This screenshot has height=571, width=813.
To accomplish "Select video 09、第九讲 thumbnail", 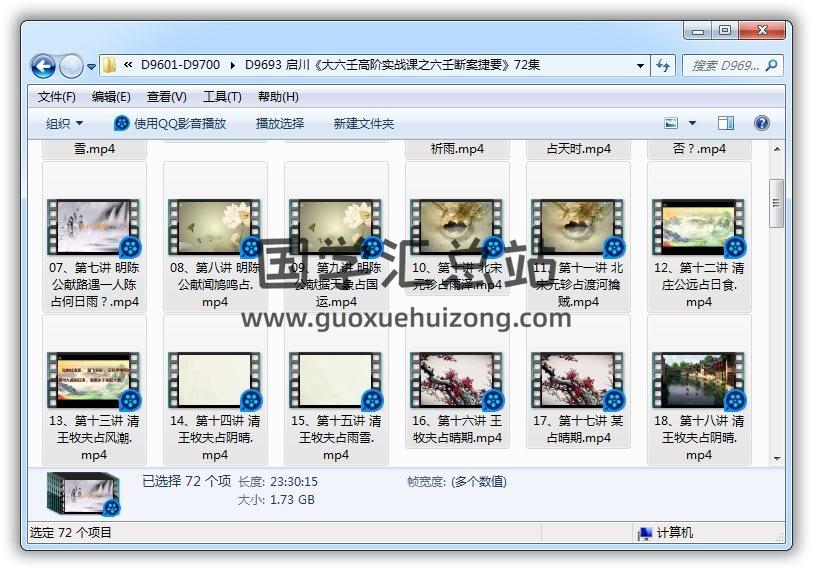I will tap(336, 227).
